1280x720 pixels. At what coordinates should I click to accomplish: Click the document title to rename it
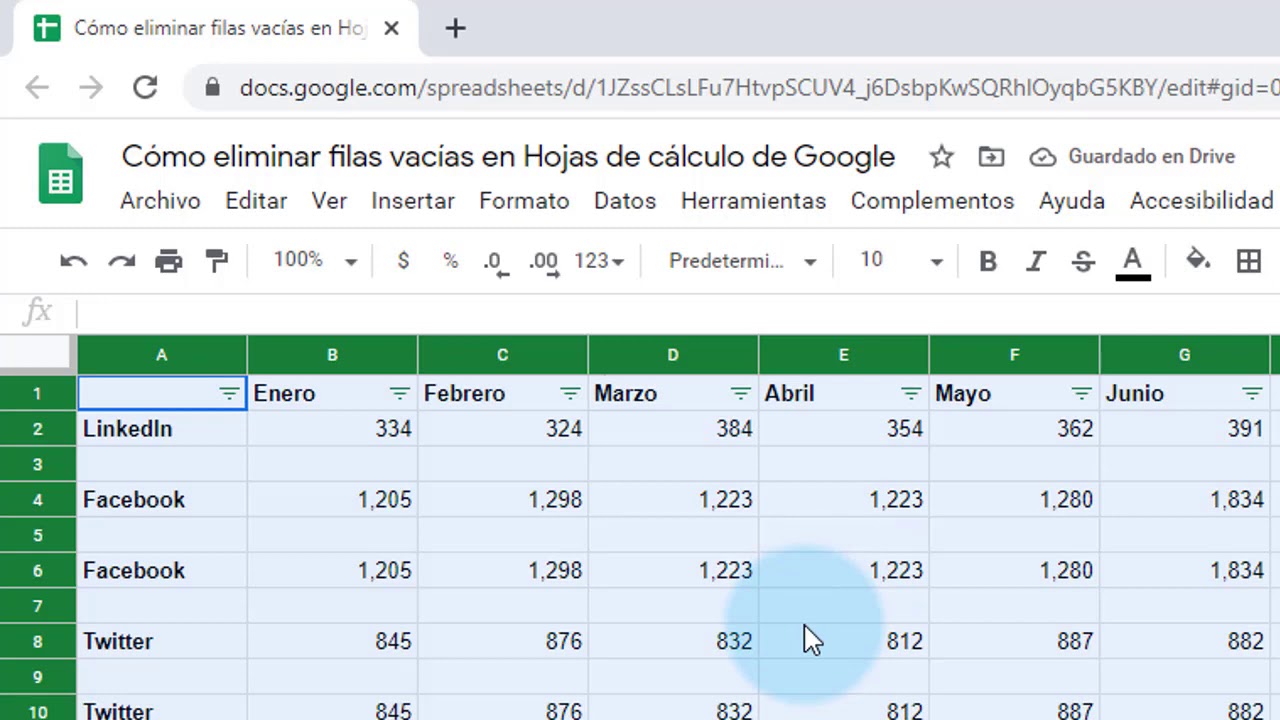point(508,156)
